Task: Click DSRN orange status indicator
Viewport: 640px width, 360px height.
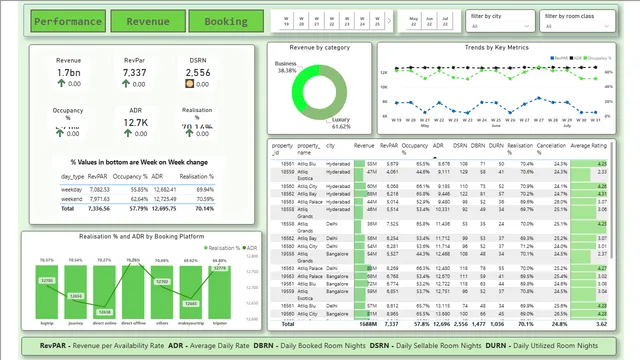Action: pyautogui.click(x=189, y=84)
